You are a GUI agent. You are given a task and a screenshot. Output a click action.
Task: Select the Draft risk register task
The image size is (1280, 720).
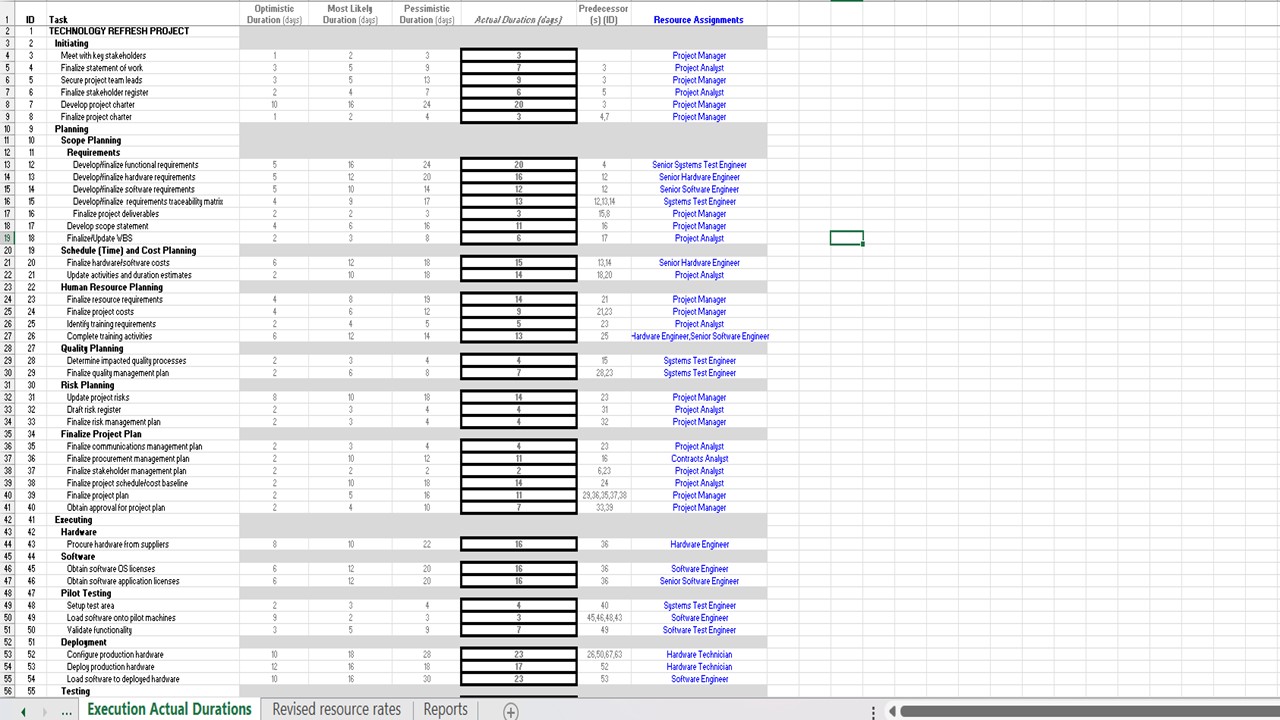click(94, 410)
